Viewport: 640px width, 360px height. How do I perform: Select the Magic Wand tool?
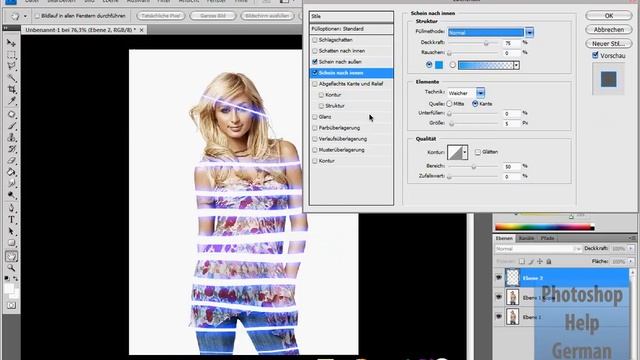pos(11,78)
